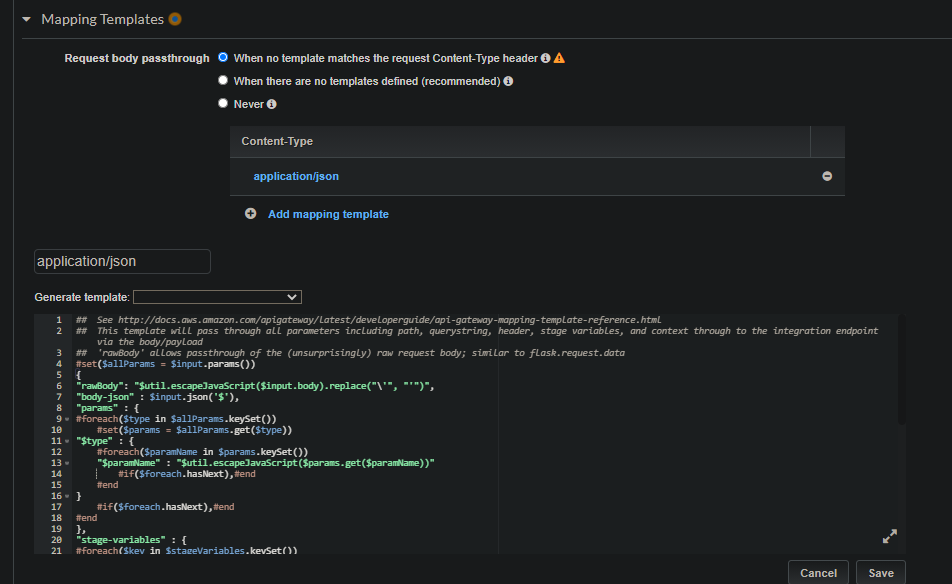Image resolution: width=952 pixels, height=584 pixels.
Task: Click the Content-Type column header
Action: click(277, 141)
